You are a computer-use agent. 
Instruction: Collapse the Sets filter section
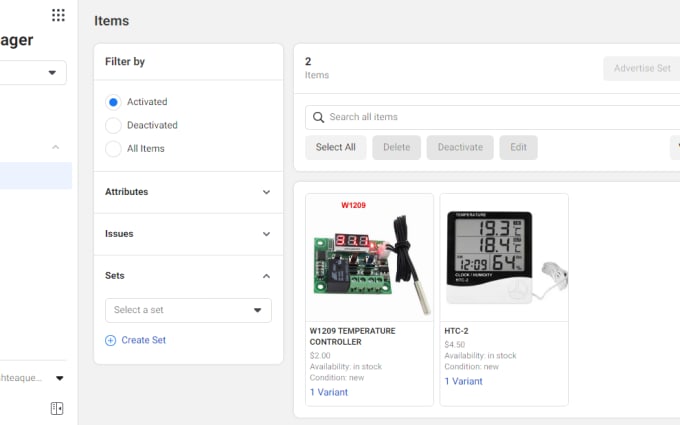[x=188, y=276]
